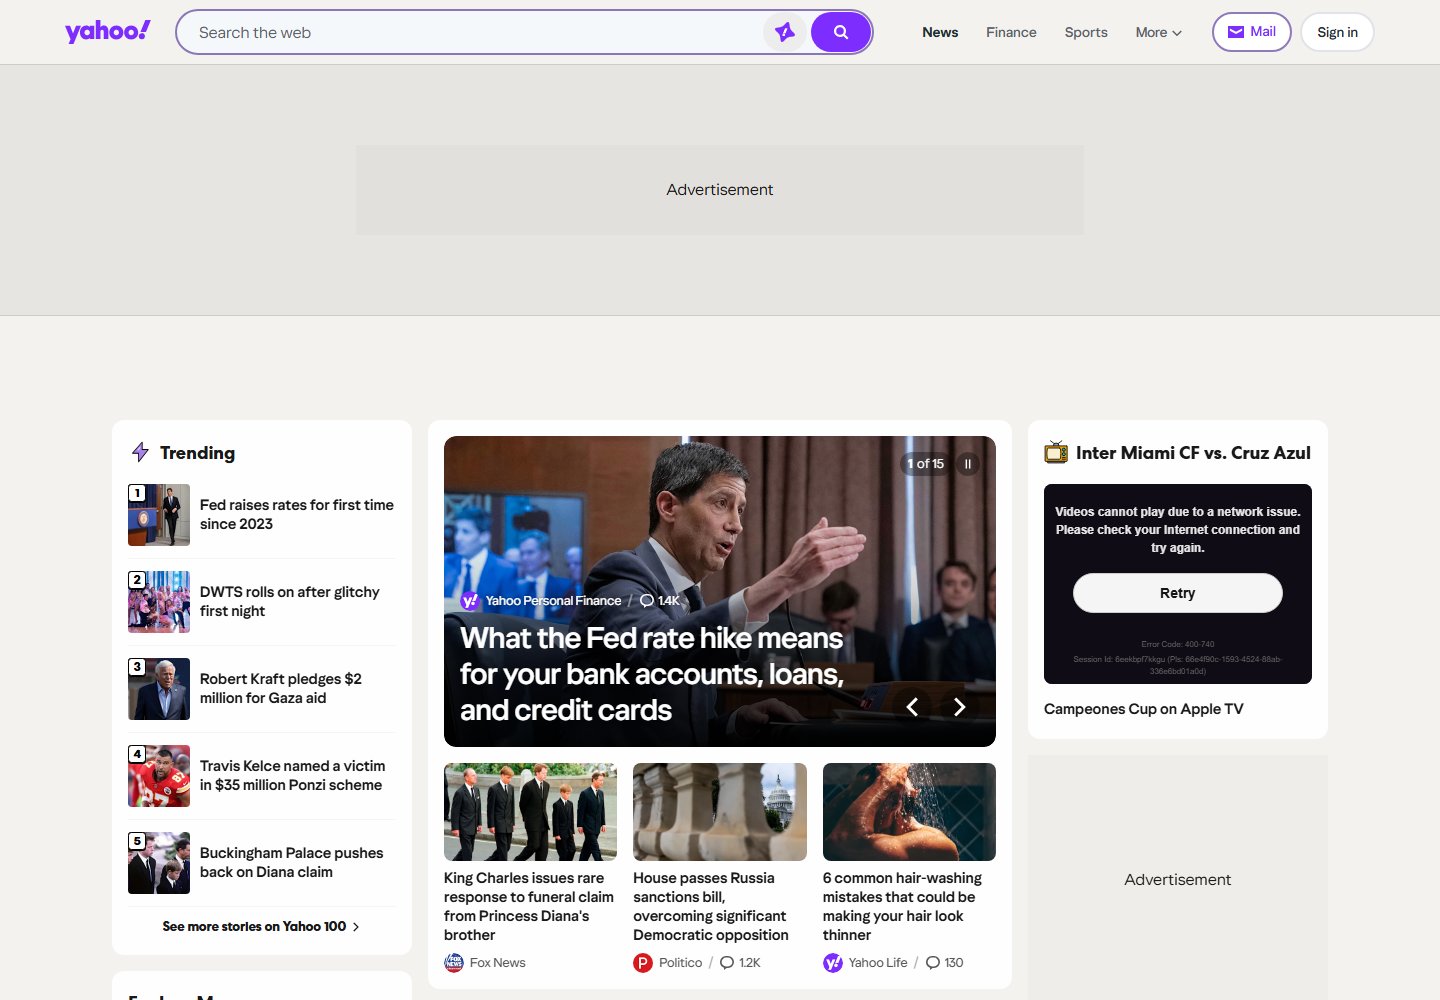The image size is (1440, 1000).
Task: Click the 1 of 15 slide counter
Action: point(925,464)
